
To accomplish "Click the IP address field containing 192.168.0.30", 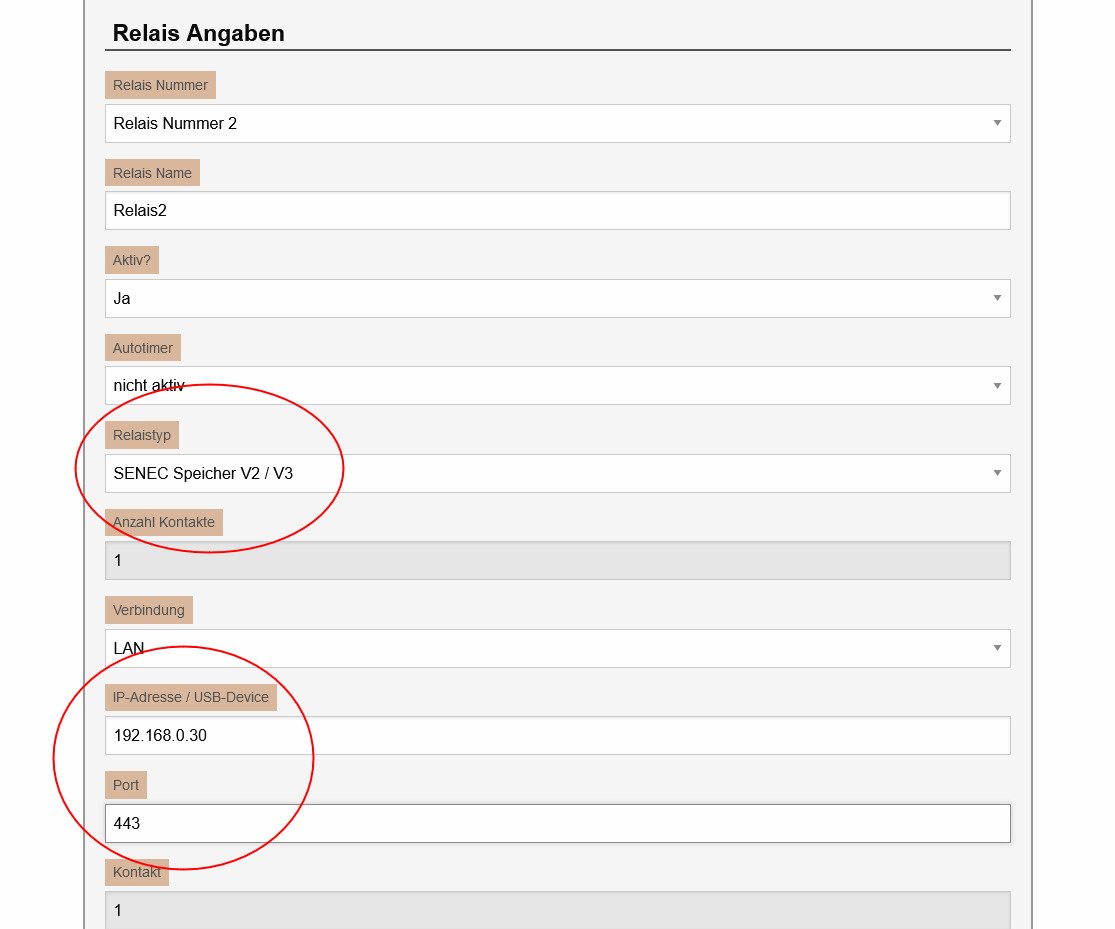I will coord(557,736).
